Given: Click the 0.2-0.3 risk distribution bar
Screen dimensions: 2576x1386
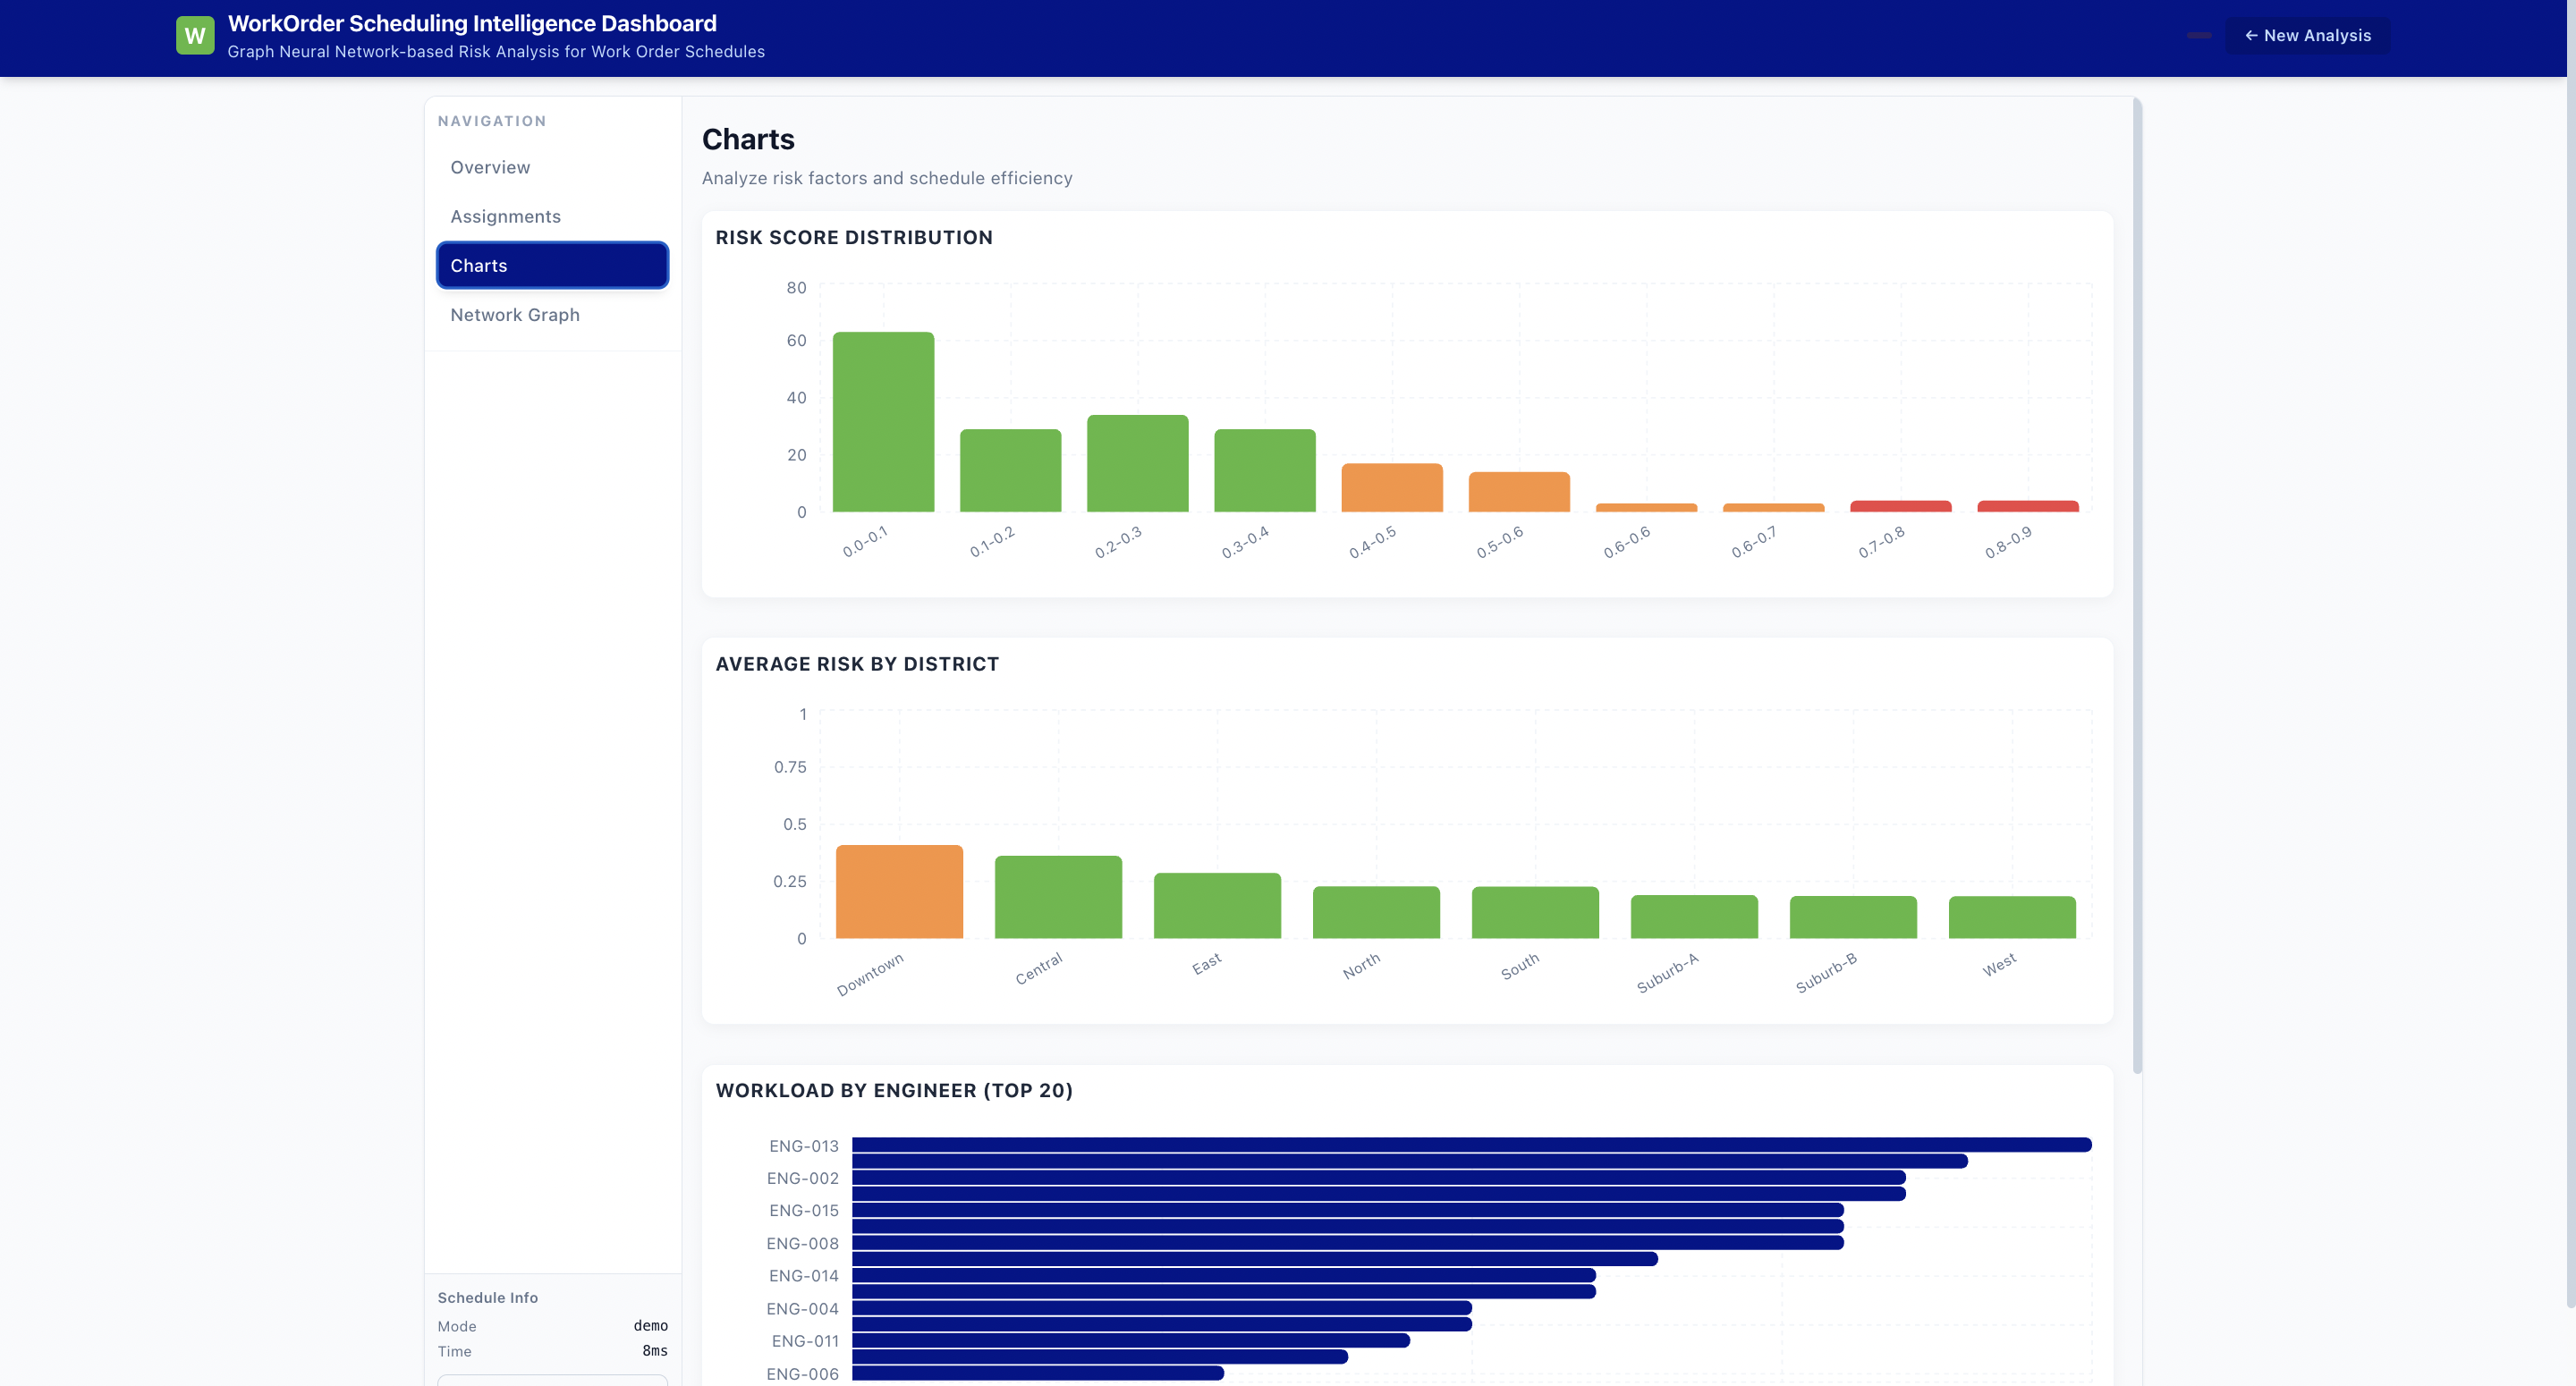Looking at the screenshot, I should [1137, 464].
